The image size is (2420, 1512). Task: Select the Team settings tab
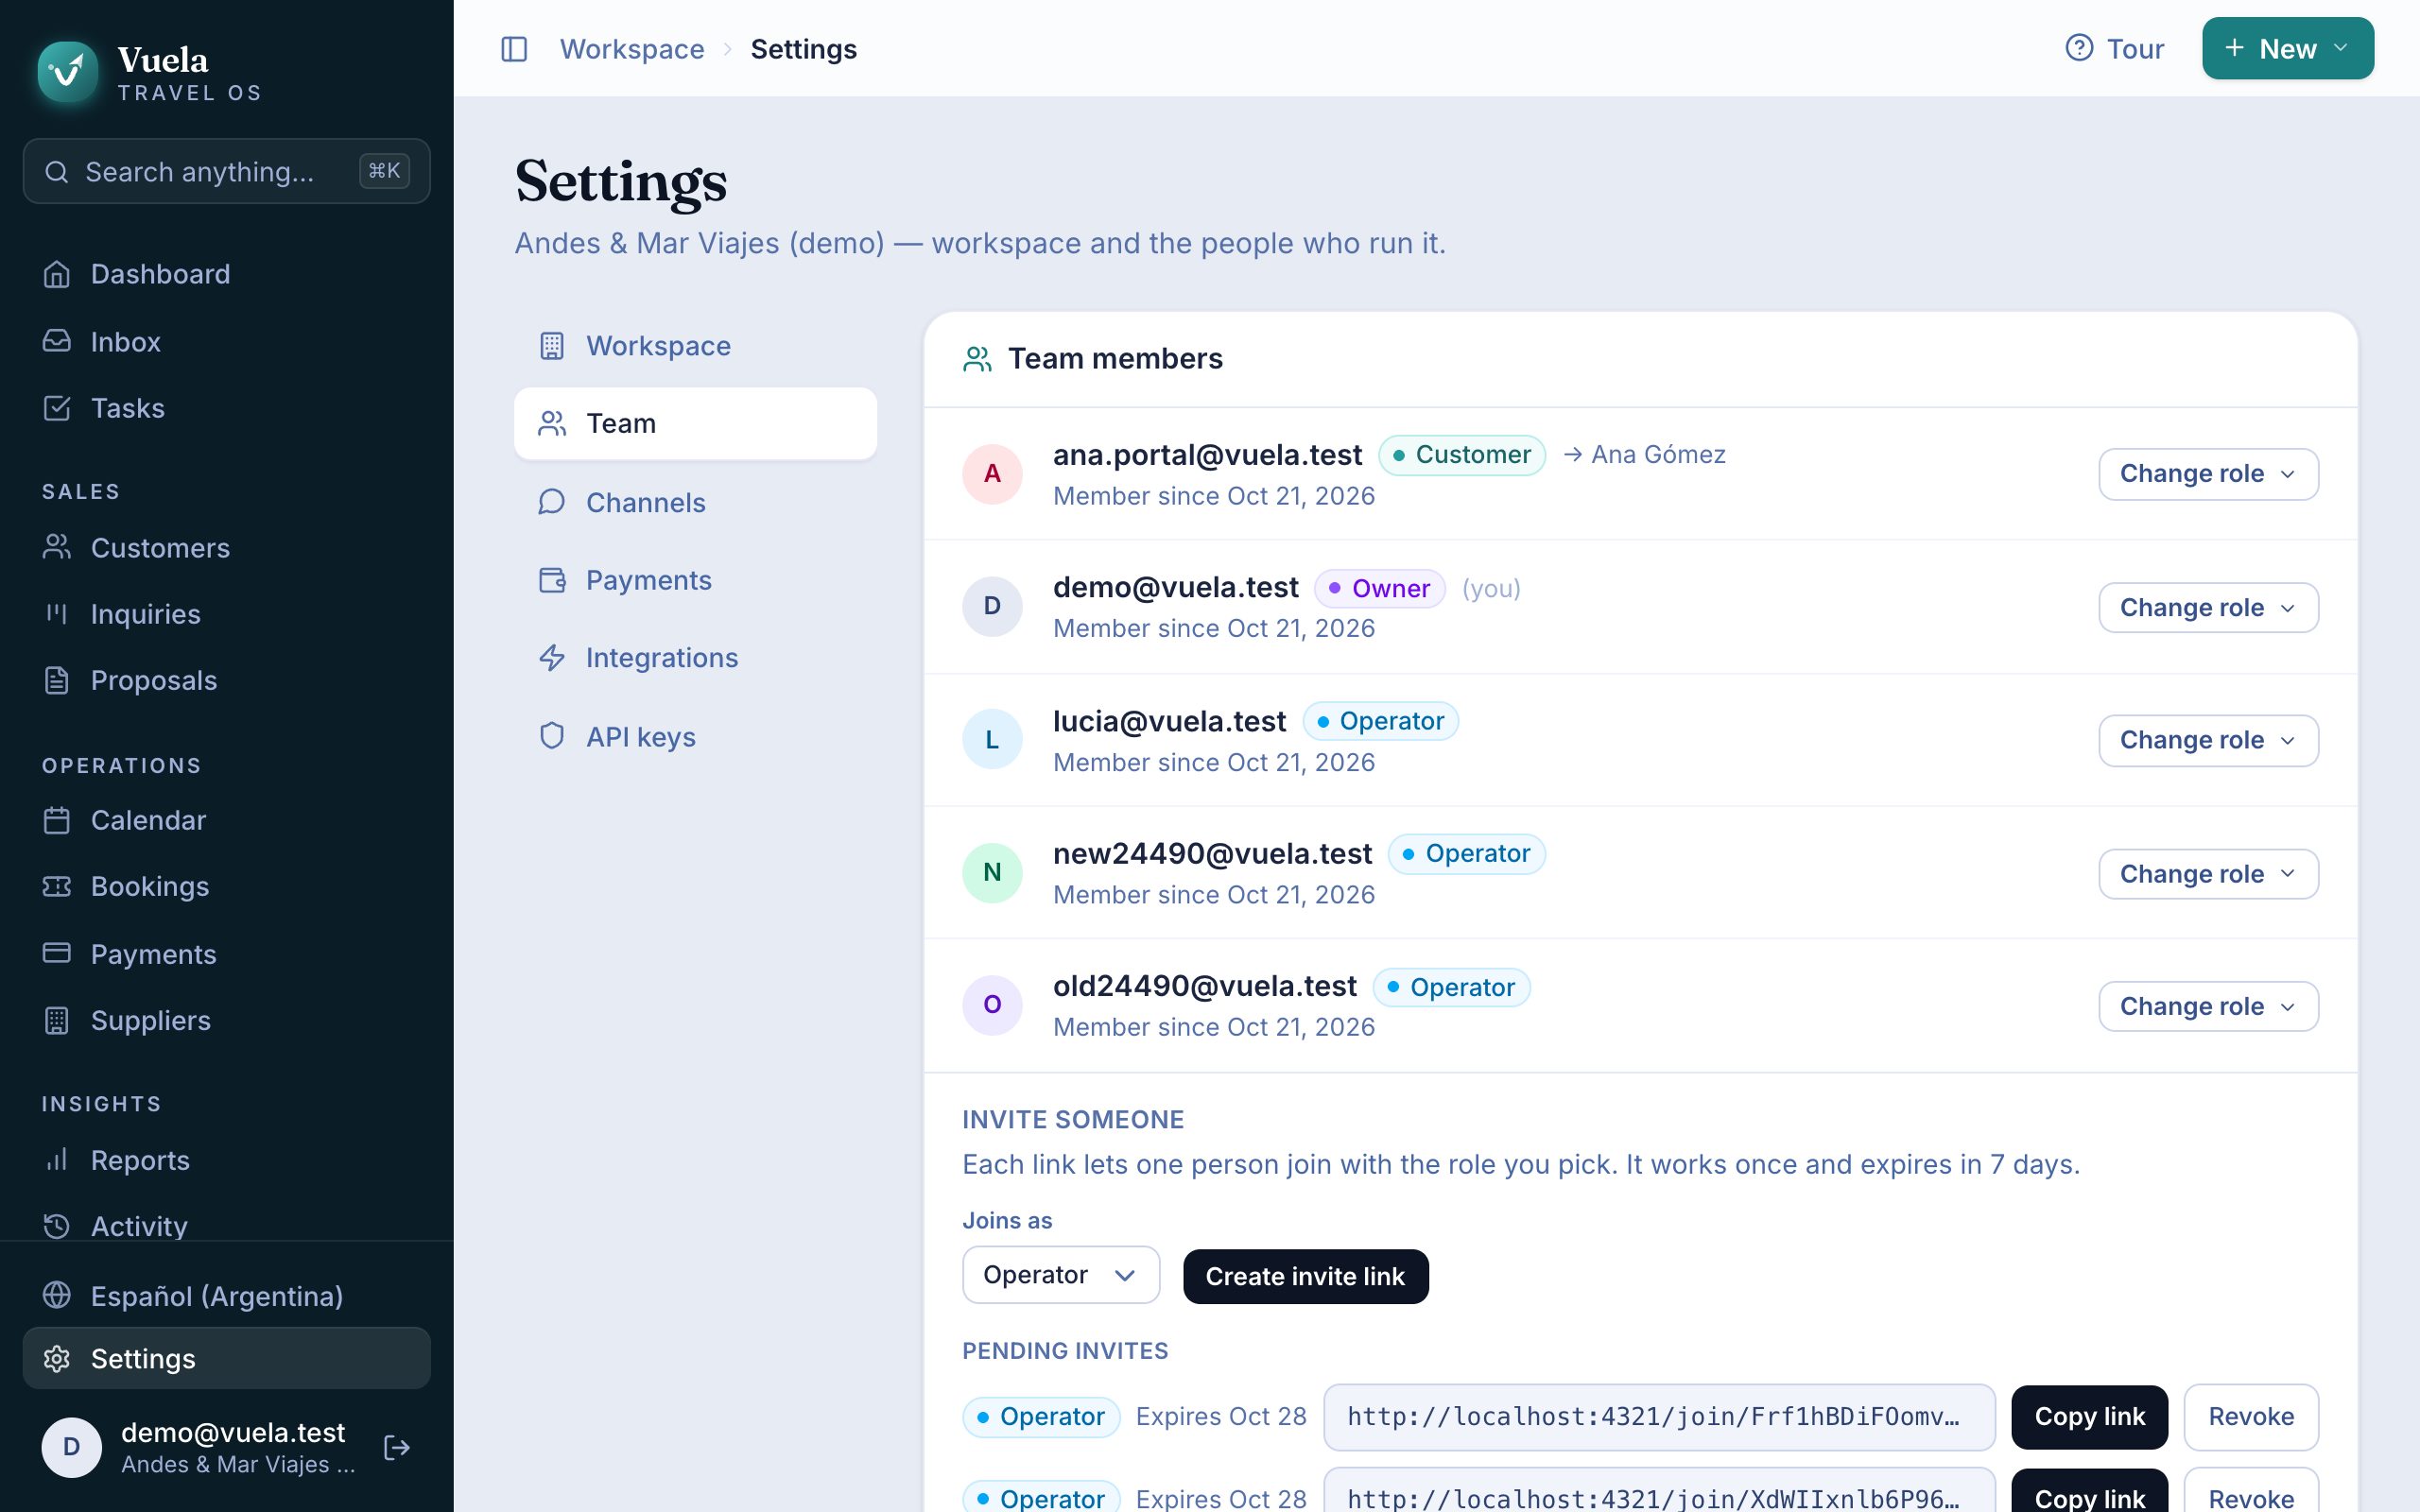click(x=696, y=424)
